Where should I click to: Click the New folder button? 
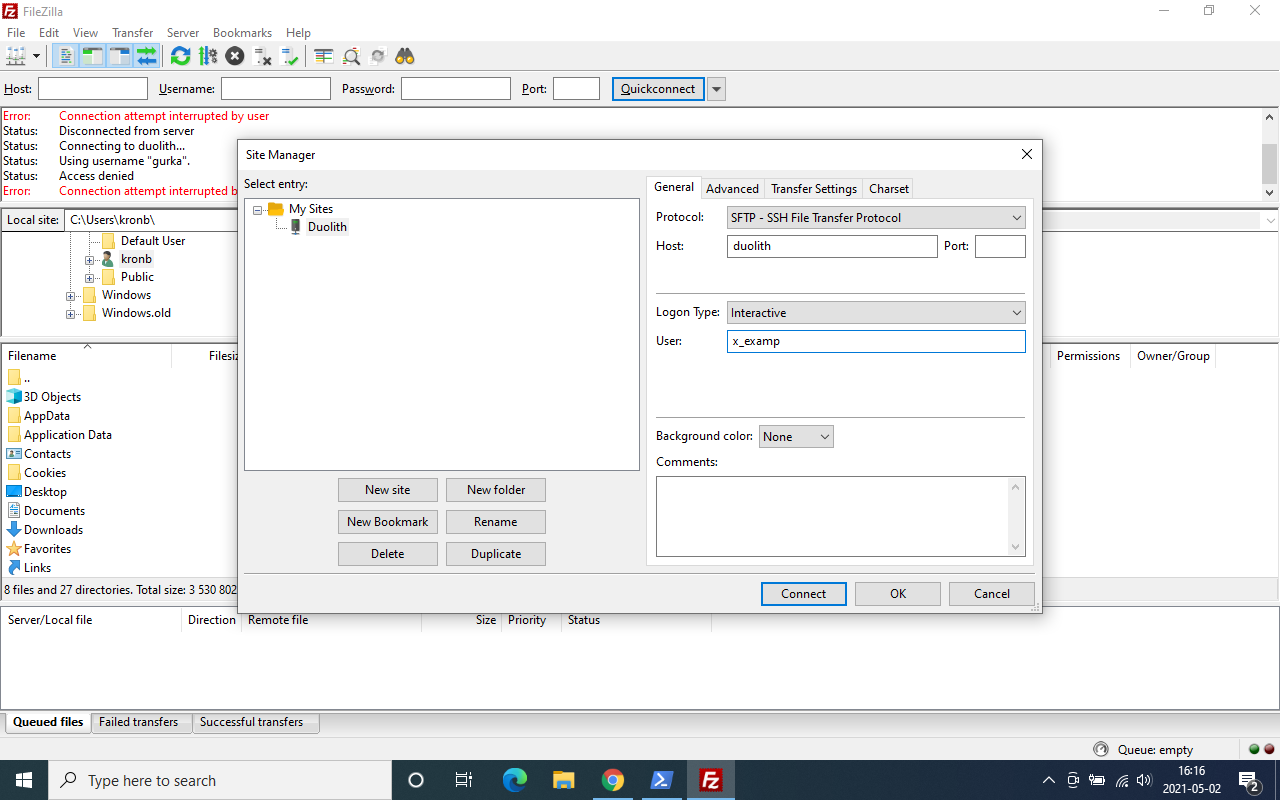point(496,490)
